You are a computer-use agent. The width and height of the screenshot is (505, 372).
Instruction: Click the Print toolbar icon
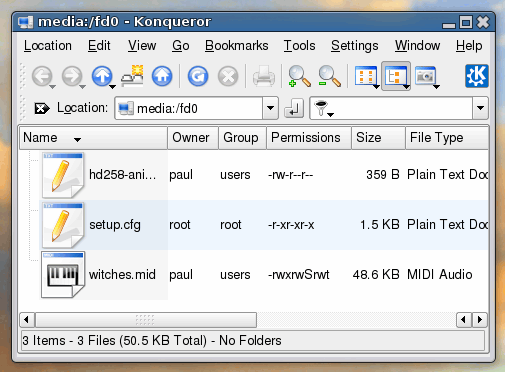264,76
